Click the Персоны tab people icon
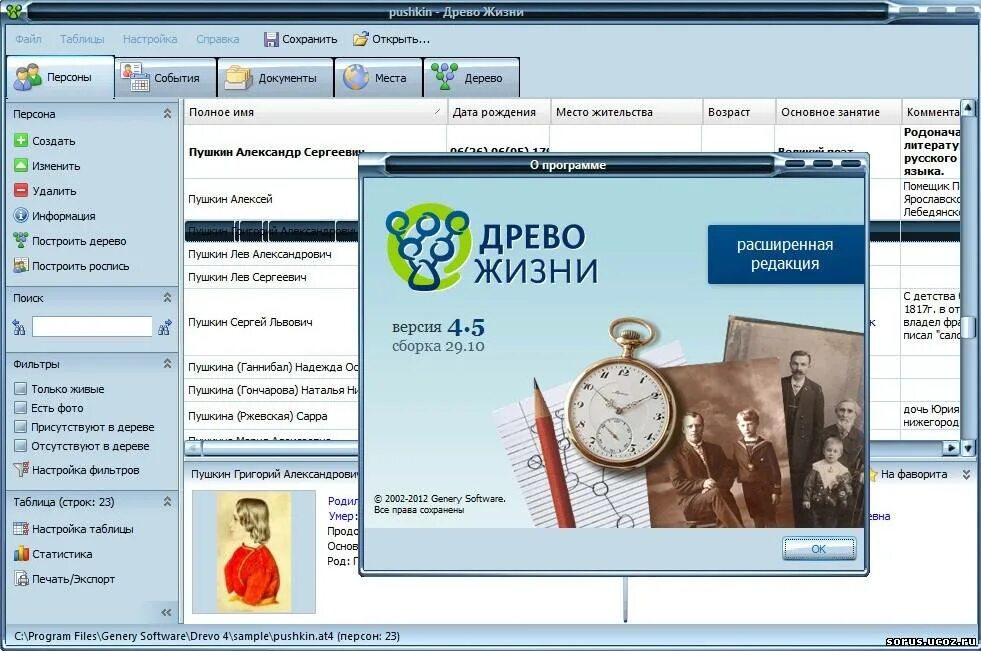 point(28,77)
